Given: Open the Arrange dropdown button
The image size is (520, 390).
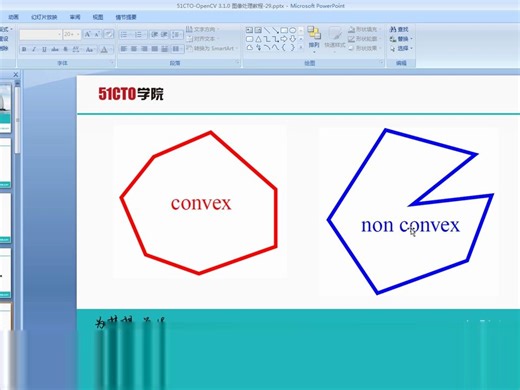Looking at the screenshot, I should pos(314,40).
